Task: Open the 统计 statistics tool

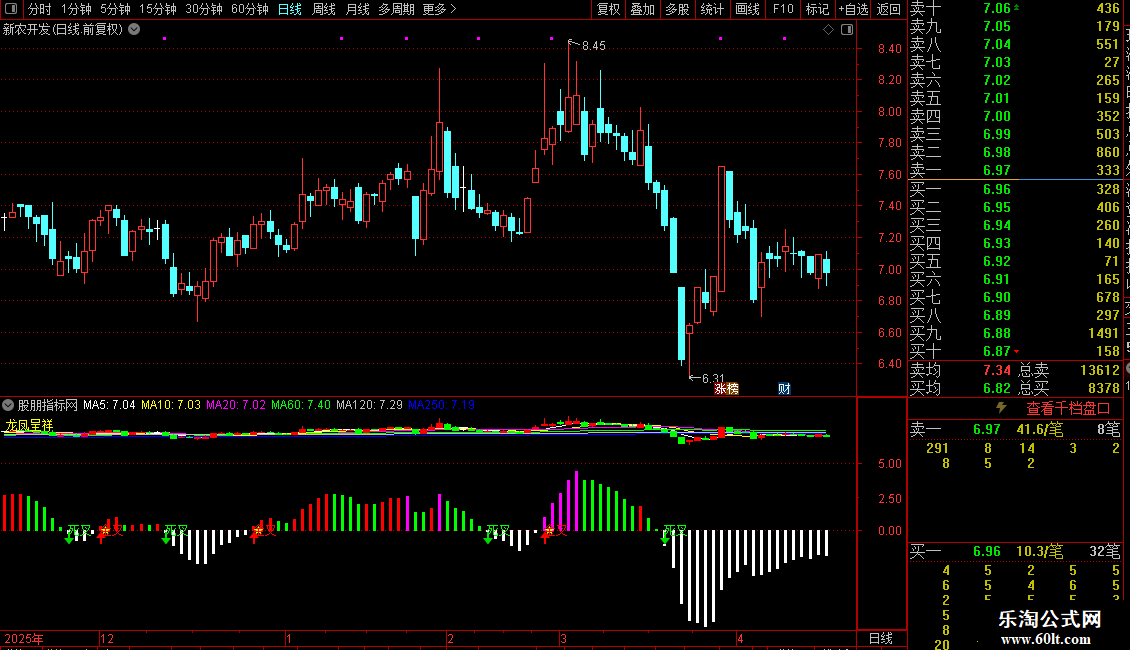Action: [x=711, y=9]
